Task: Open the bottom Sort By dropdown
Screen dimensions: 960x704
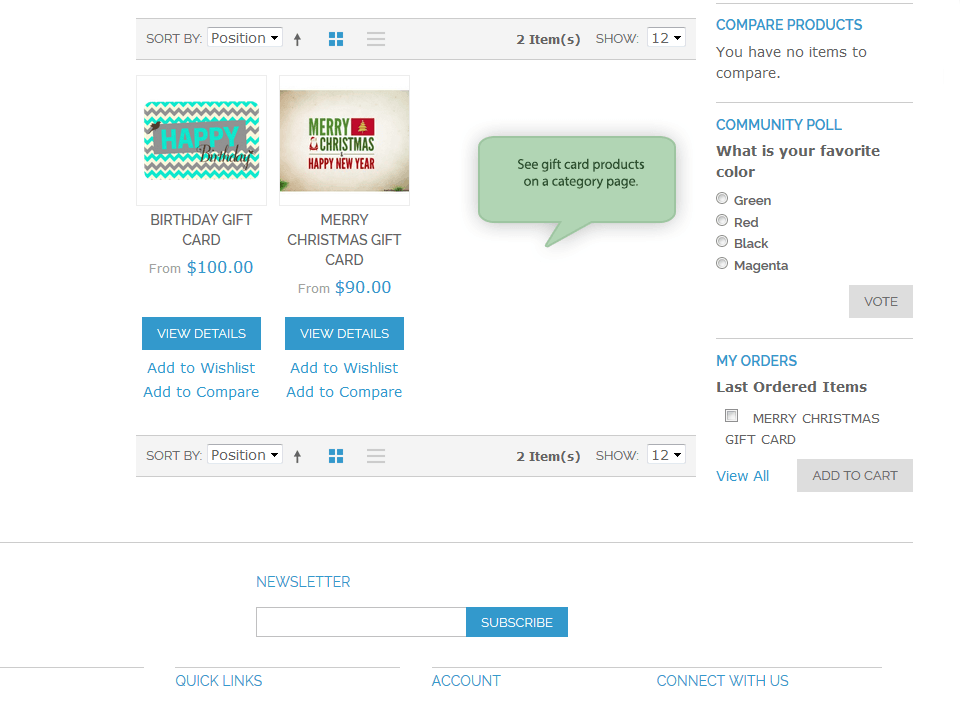Action: click(244, 454)
